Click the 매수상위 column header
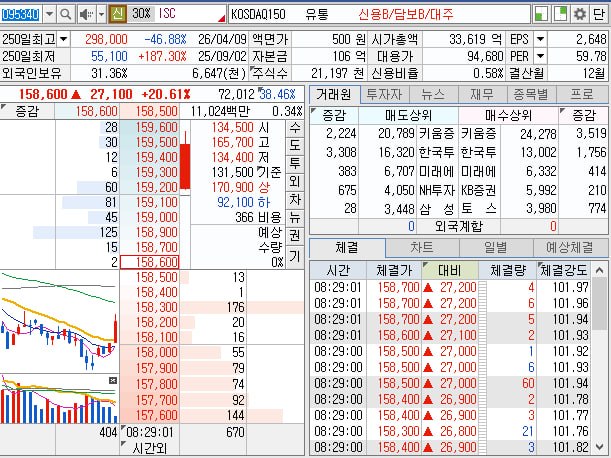 509,115
